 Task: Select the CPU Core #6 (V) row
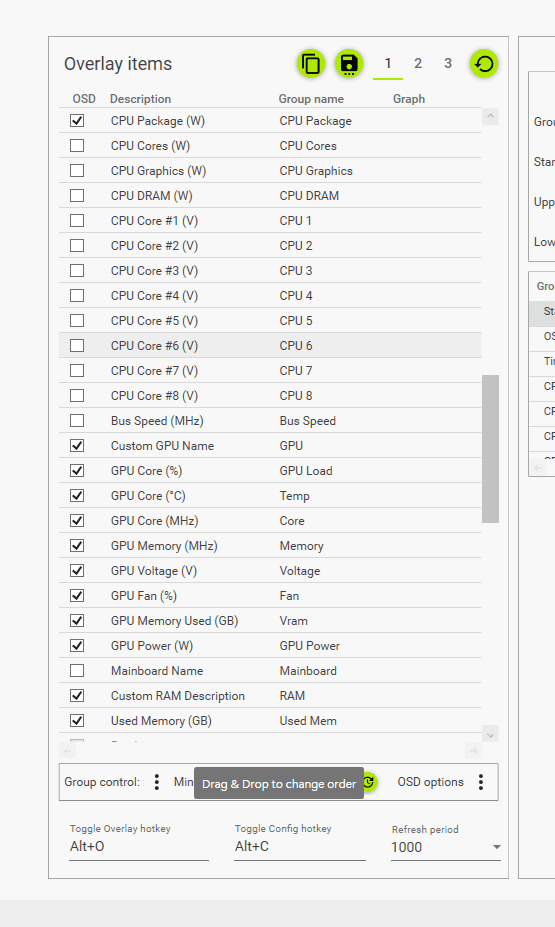click(270, 345)
